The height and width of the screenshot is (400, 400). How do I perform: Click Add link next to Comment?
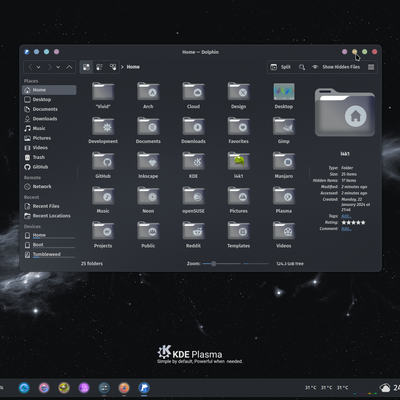click(346, 229)
